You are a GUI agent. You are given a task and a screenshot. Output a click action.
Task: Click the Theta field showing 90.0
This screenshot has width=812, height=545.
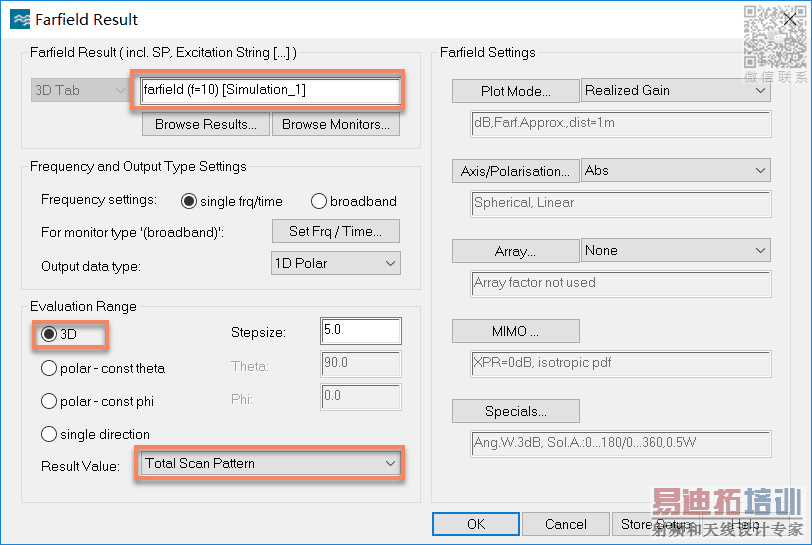pos(360,364)
